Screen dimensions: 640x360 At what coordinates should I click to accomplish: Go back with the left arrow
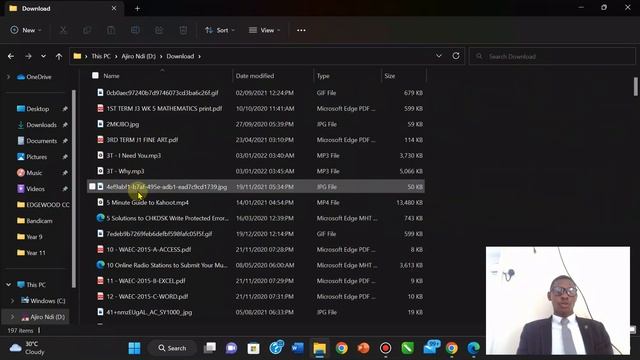(11, 56)
